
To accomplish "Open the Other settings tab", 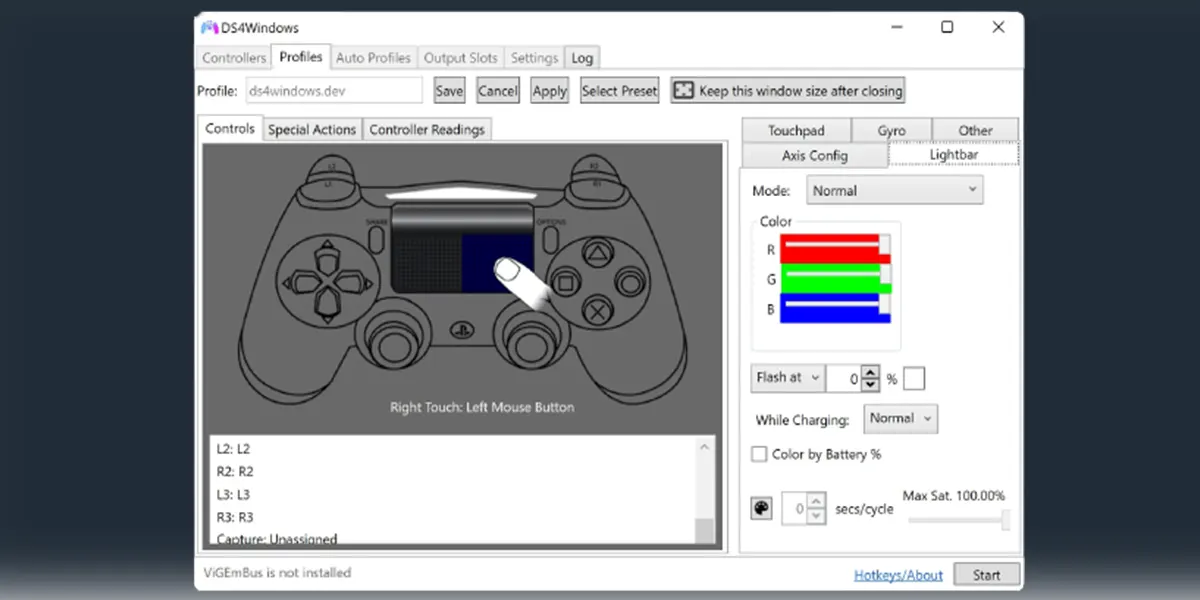I will pyautogui.click(x=975, y=130).
